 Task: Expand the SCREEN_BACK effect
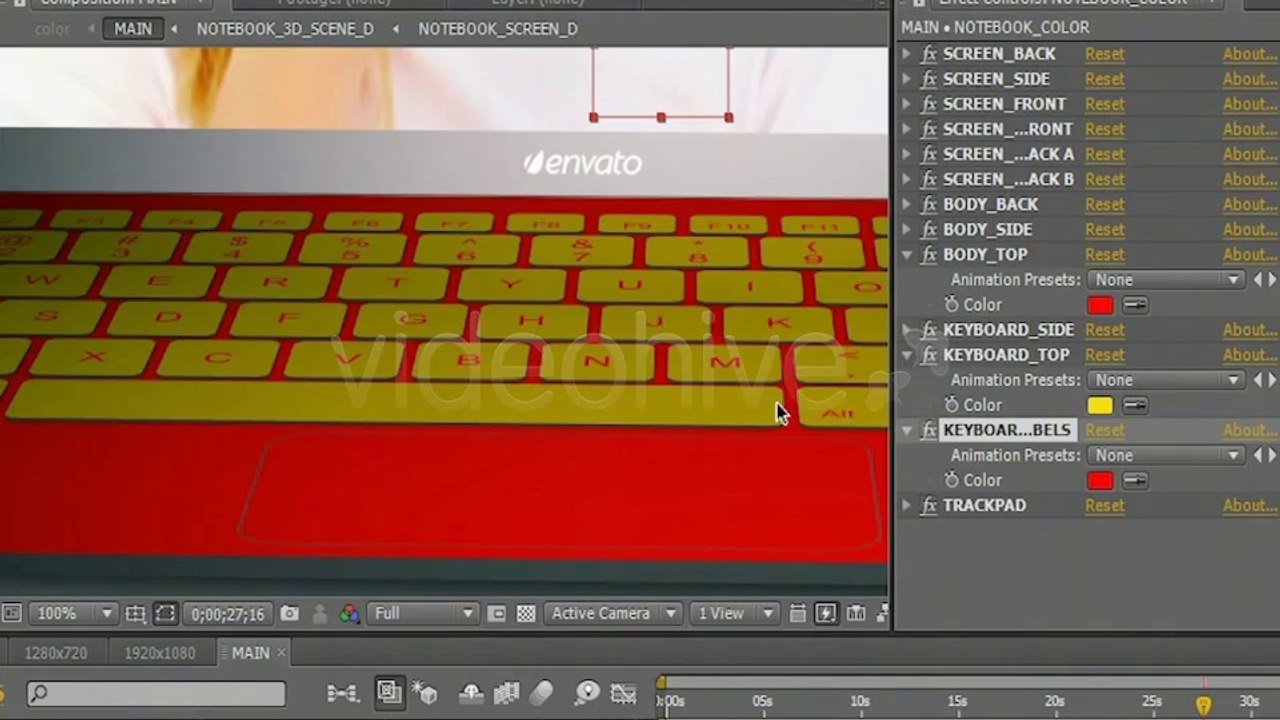[x=907, y=54]
